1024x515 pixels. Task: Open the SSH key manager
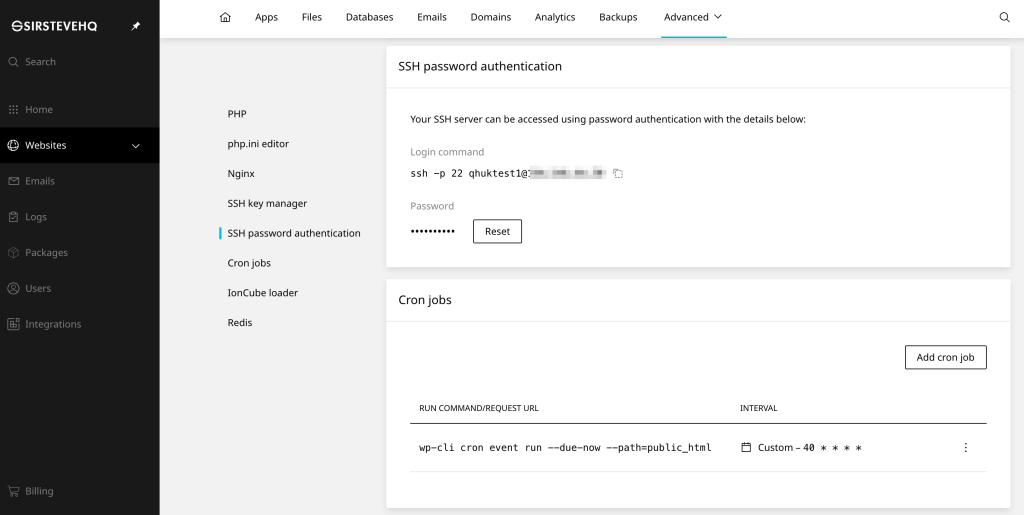coord(267,203)
